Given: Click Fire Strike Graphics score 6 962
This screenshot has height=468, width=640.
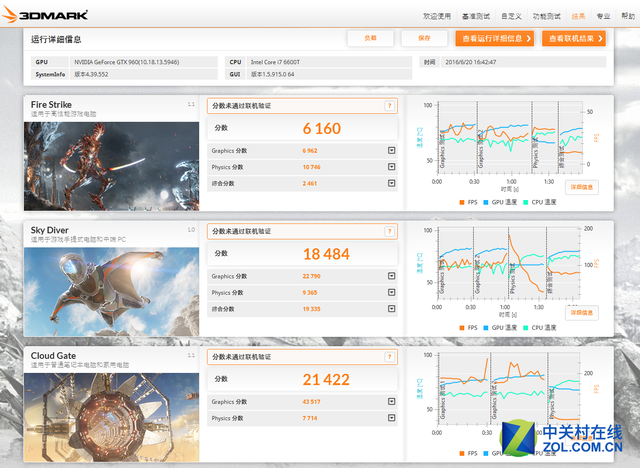Looking at the screenshot, I should 310,151.
